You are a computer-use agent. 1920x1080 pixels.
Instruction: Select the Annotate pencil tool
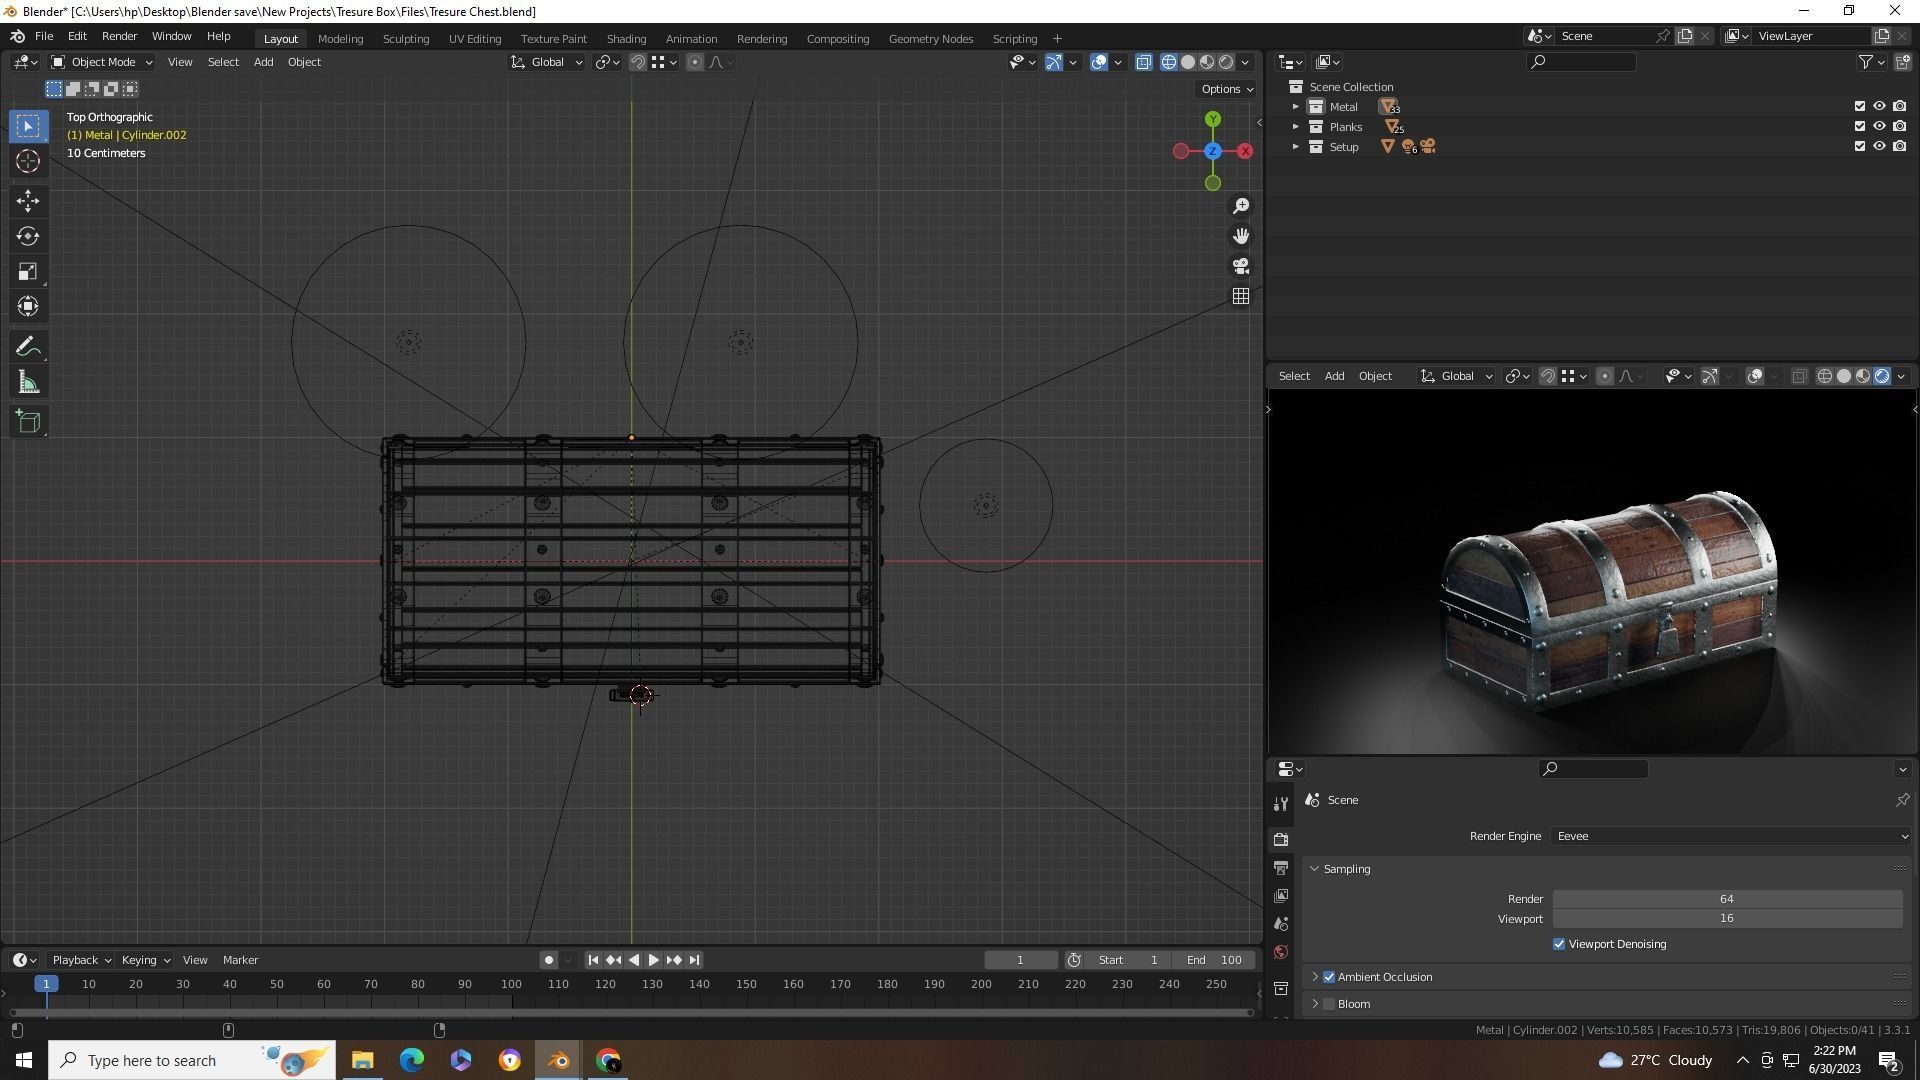(x=28, y=347)
